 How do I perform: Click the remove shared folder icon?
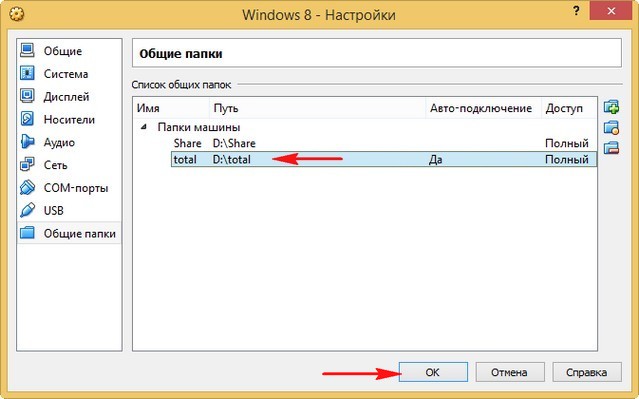point(611,148)
